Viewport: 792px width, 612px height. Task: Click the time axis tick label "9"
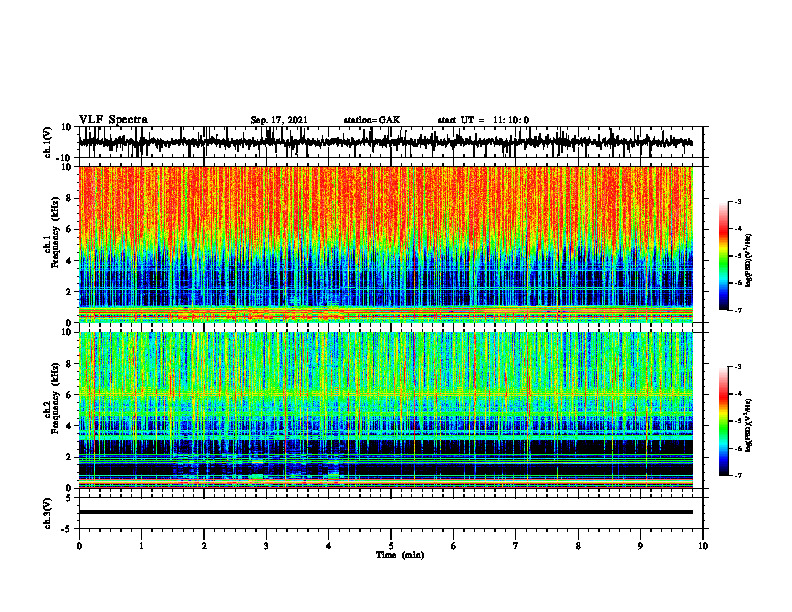[640, 546]
